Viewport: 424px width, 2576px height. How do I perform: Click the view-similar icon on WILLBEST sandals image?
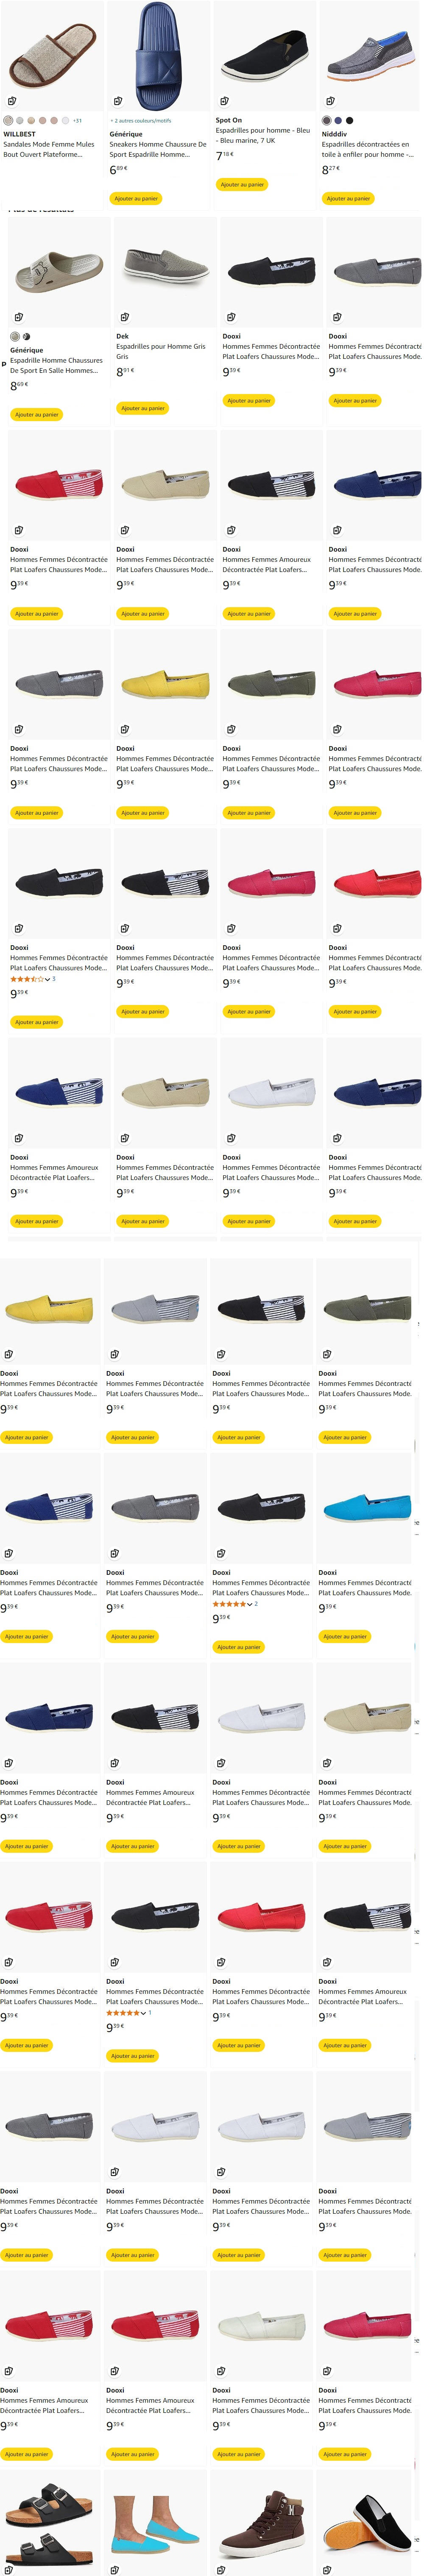pyautogui.click(x=12, y=101)
